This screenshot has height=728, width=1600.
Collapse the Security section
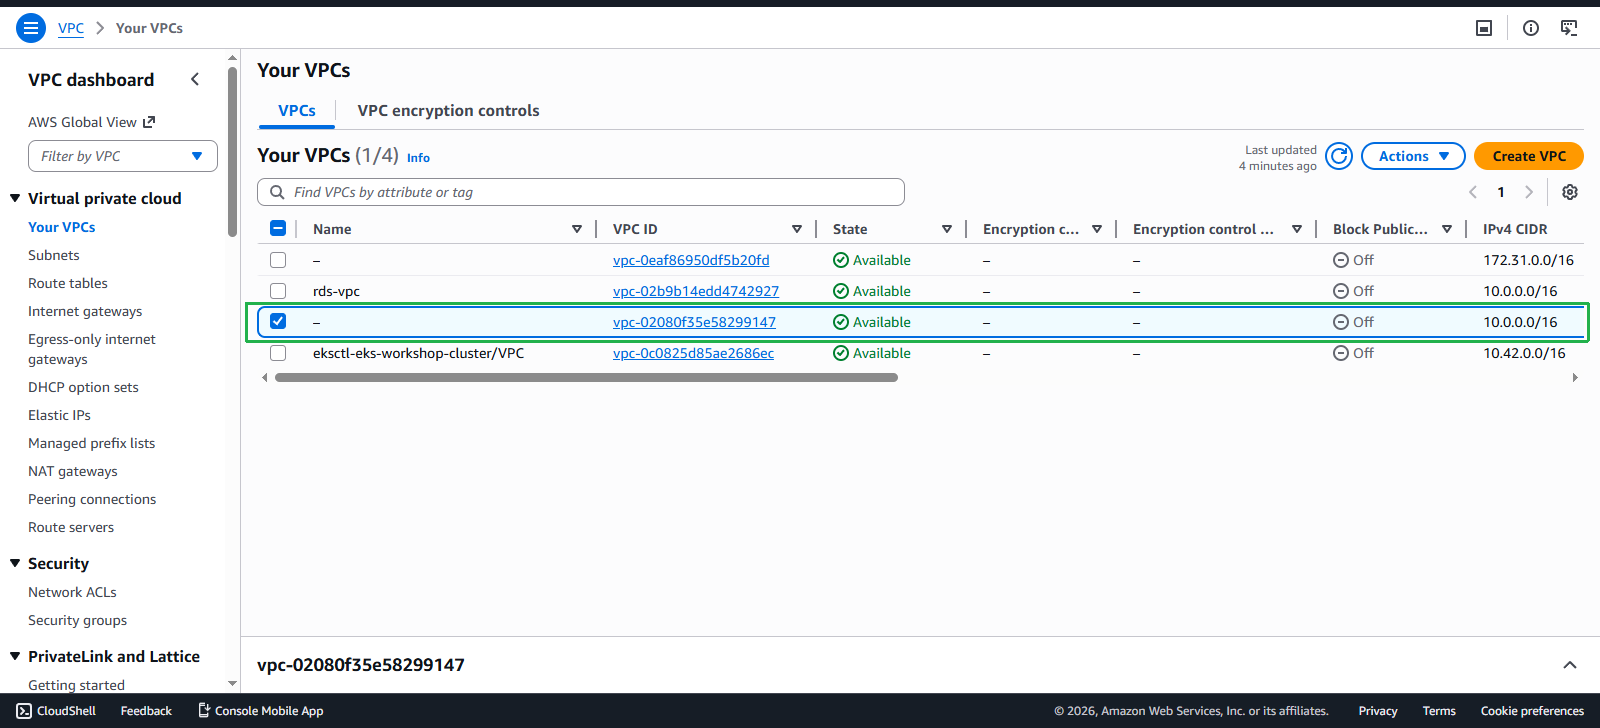point(15,563)
